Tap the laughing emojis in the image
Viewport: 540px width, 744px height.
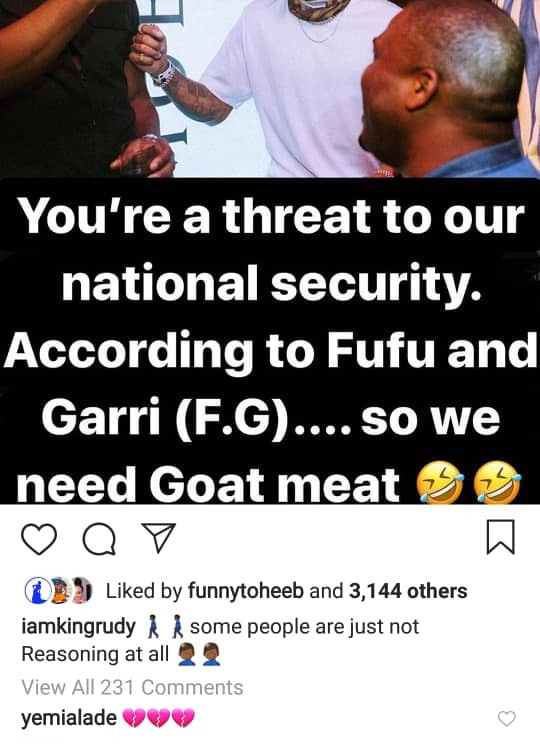tap(468, 483)
